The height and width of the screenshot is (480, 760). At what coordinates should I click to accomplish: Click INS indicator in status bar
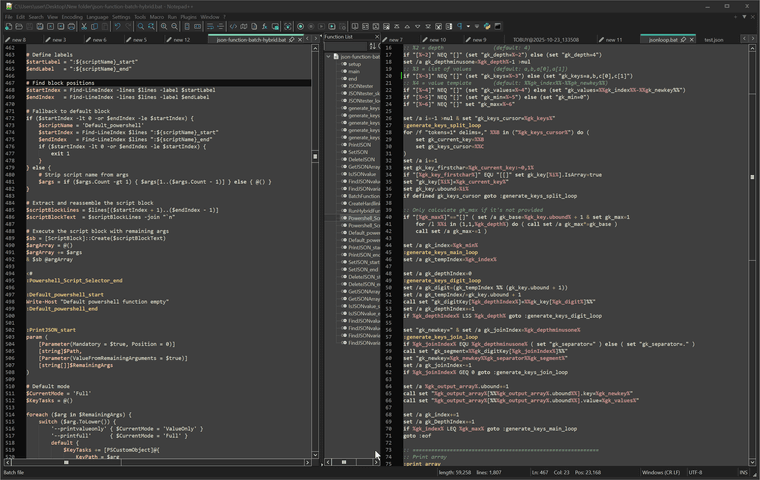coord(743,472)
